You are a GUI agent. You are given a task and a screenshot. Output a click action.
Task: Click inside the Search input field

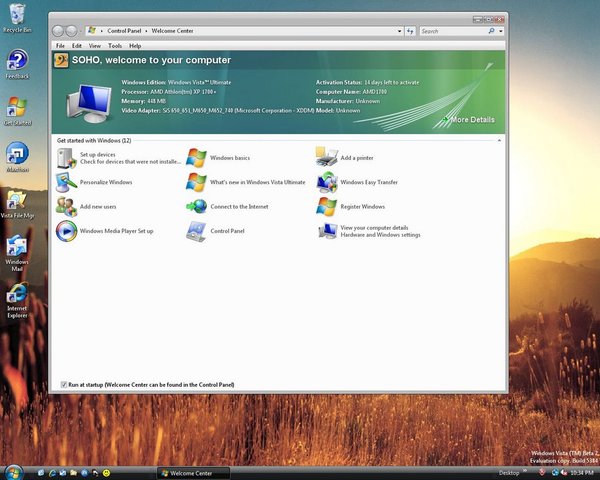tap(453, 31)
